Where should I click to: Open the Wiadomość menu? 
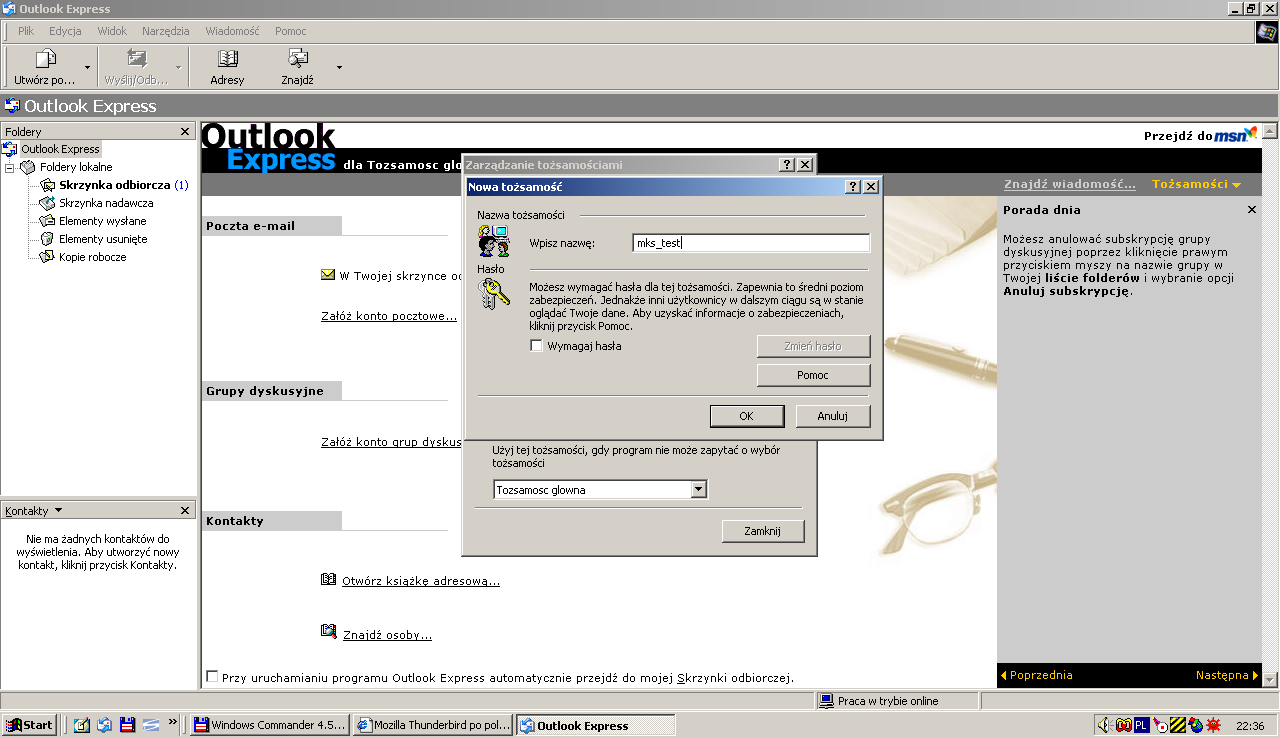(x=232, y=31)
